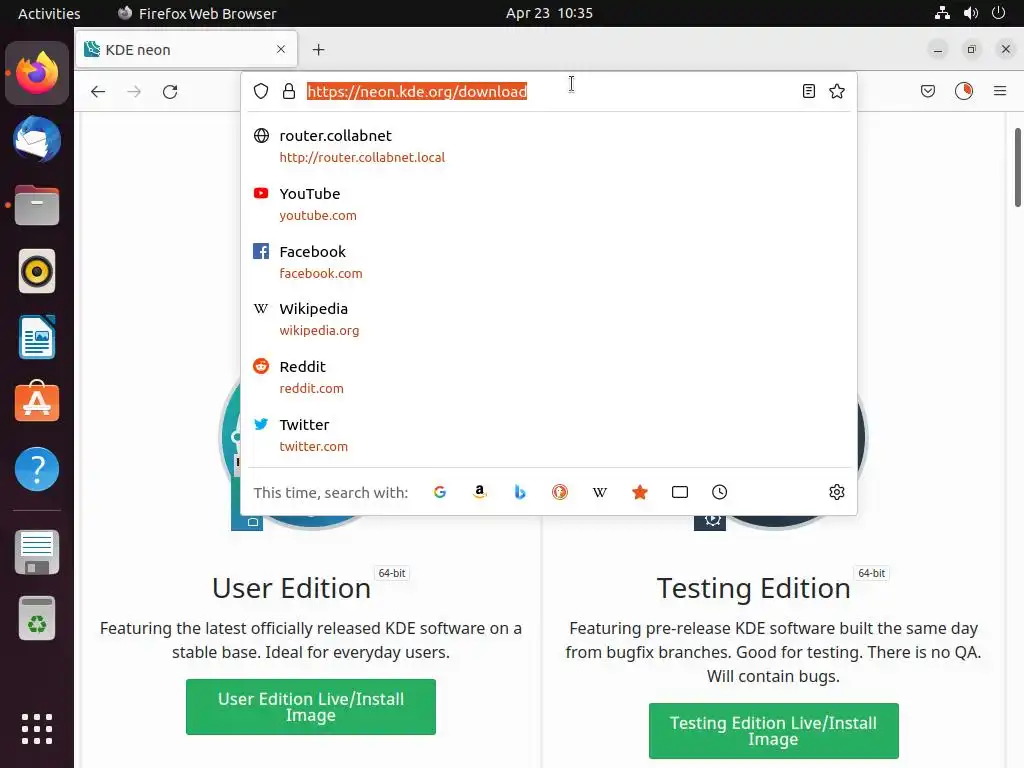This screenshot has width=1024, height=768.
Task: Choose the Reddit suggestion
Action: click(549, 377)
